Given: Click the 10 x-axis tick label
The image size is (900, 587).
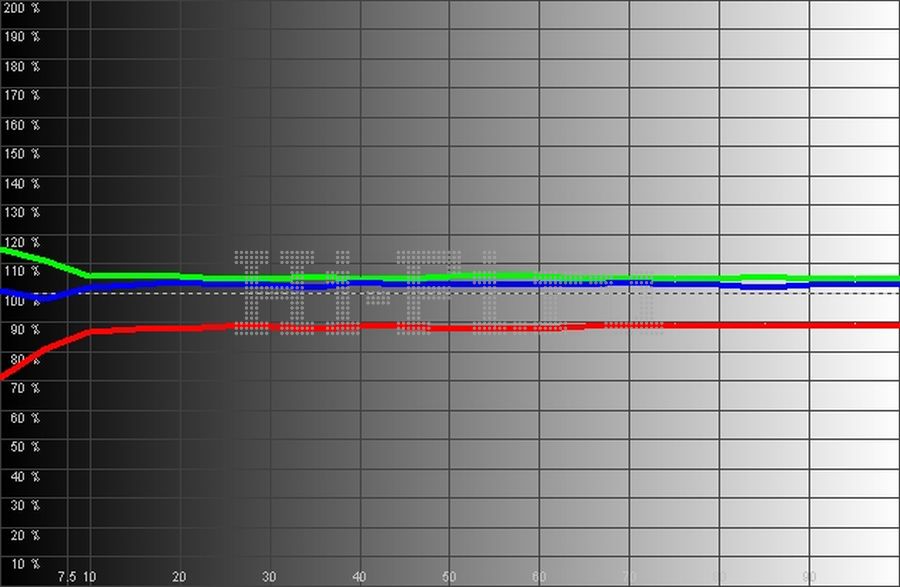Looking at the screenshot, I should (90, 577).
